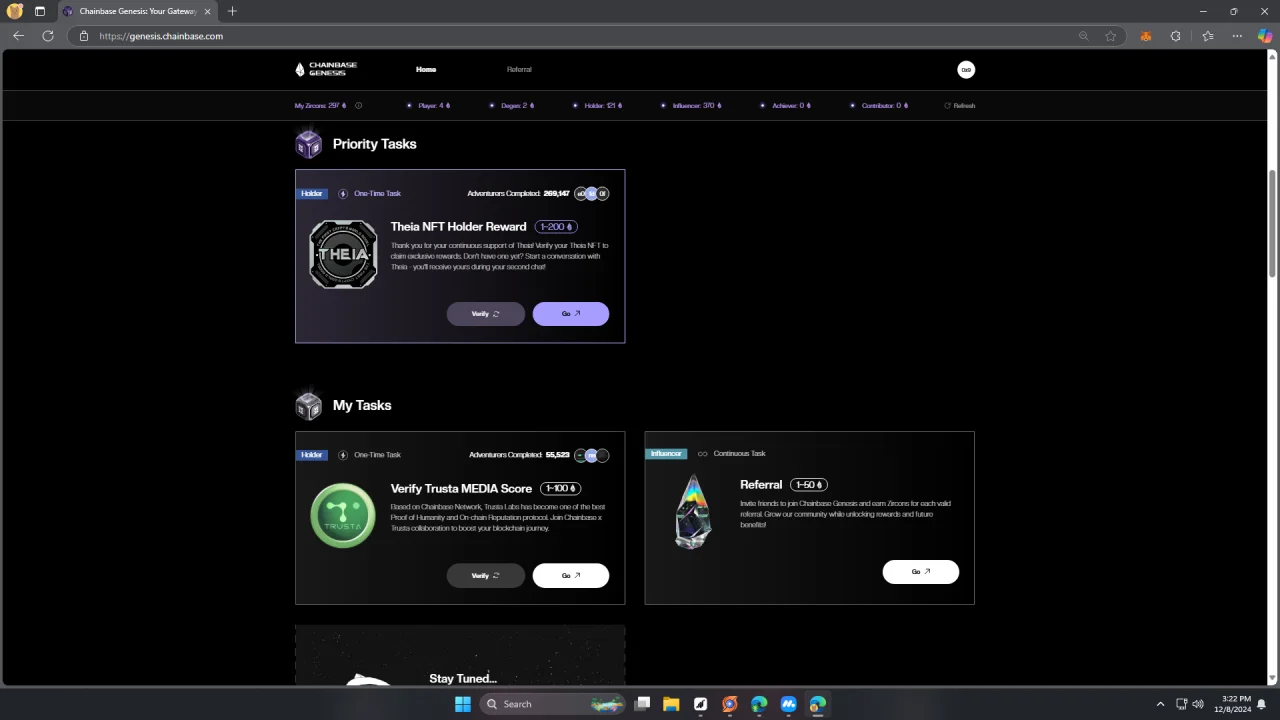The width and height of the screenshot is (1280, 720).
Task: Launch File Explorer from the taskbar
Action: [x=671, y=704]
